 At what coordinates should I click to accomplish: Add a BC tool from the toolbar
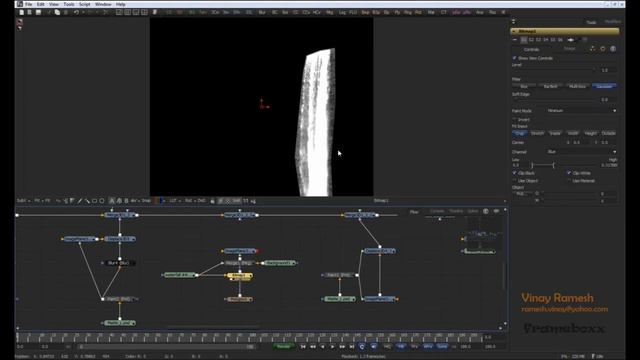[274, 12]
